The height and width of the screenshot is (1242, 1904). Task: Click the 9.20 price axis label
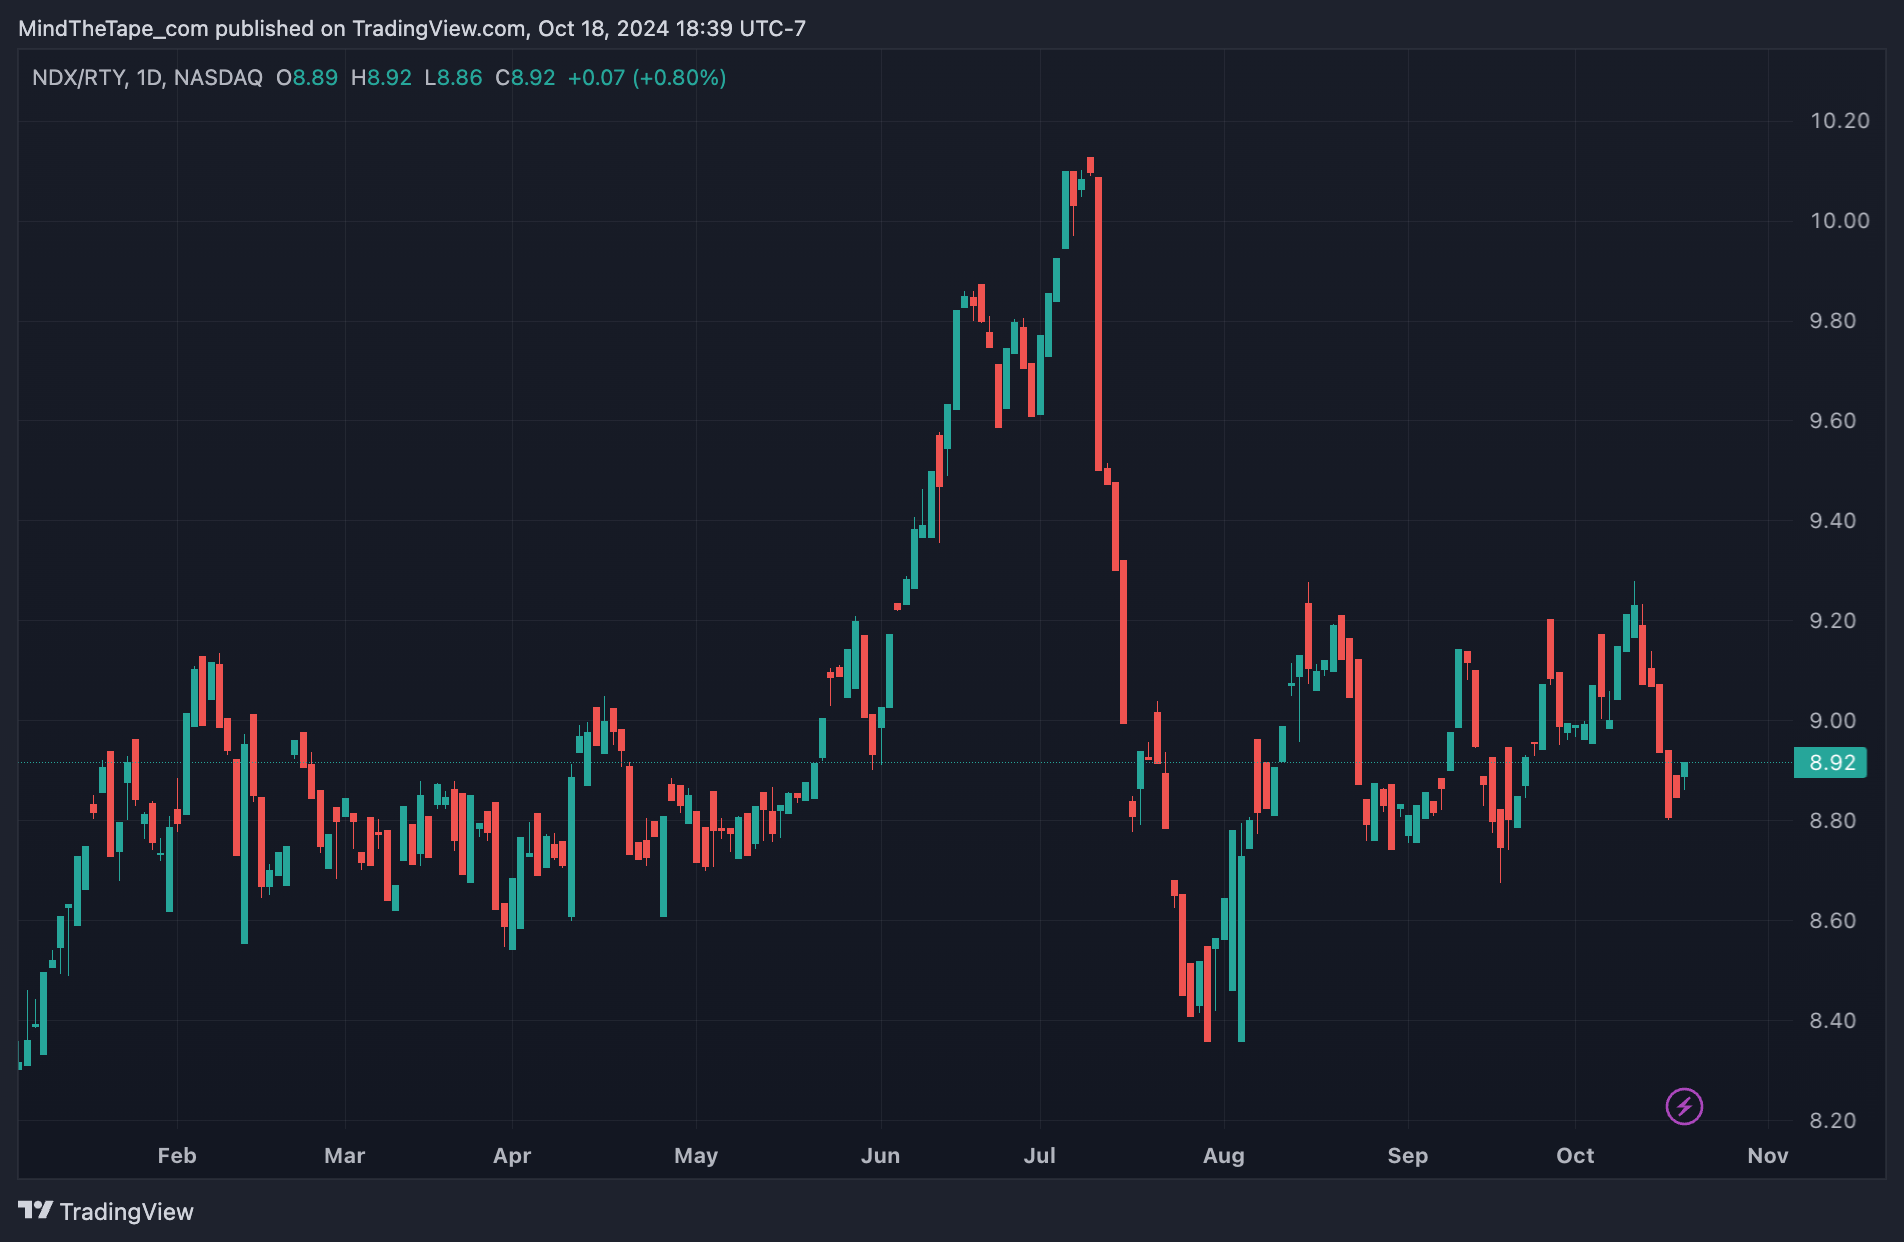(1832, 621)
